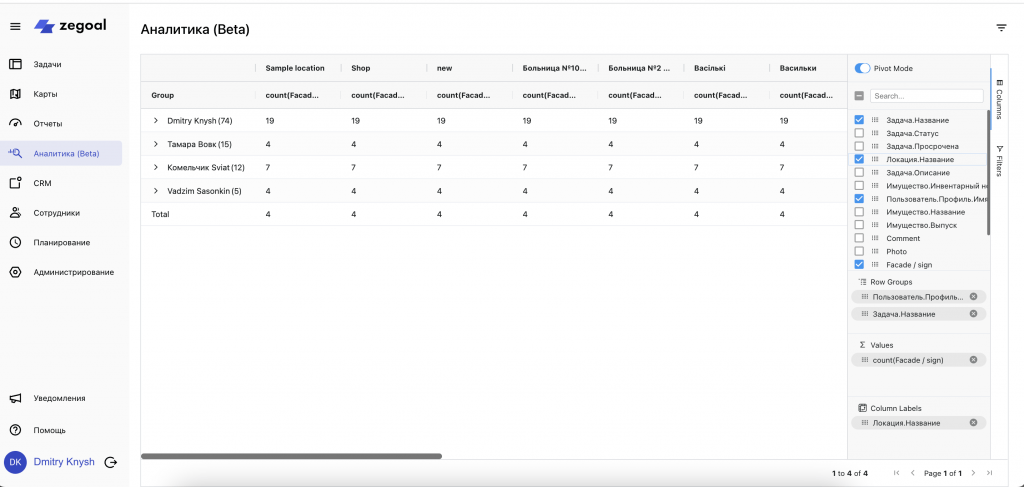The width and height of the screenshot is (1024, 487).
Task: Open the hamburger menu icon
Action: pos(15,26)
